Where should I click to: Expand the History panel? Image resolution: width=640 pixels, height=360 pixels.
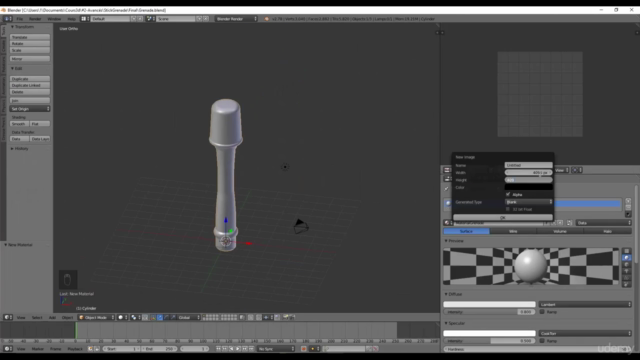tap(20, 149)
